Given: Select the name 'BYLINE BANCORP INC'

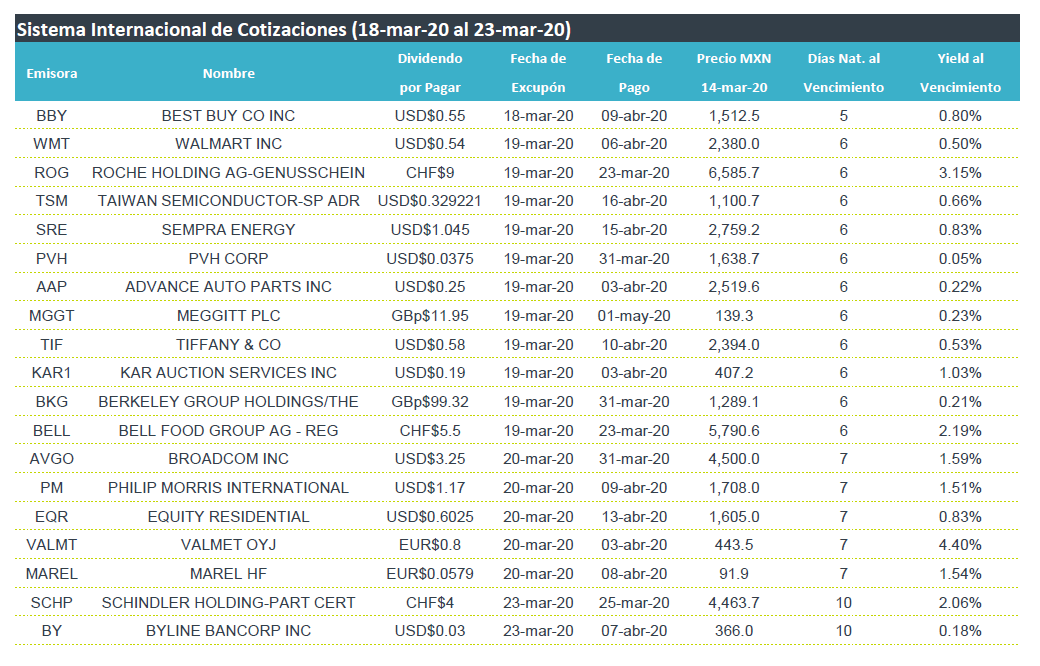Looking at the screenshot, I should point(228,631).
